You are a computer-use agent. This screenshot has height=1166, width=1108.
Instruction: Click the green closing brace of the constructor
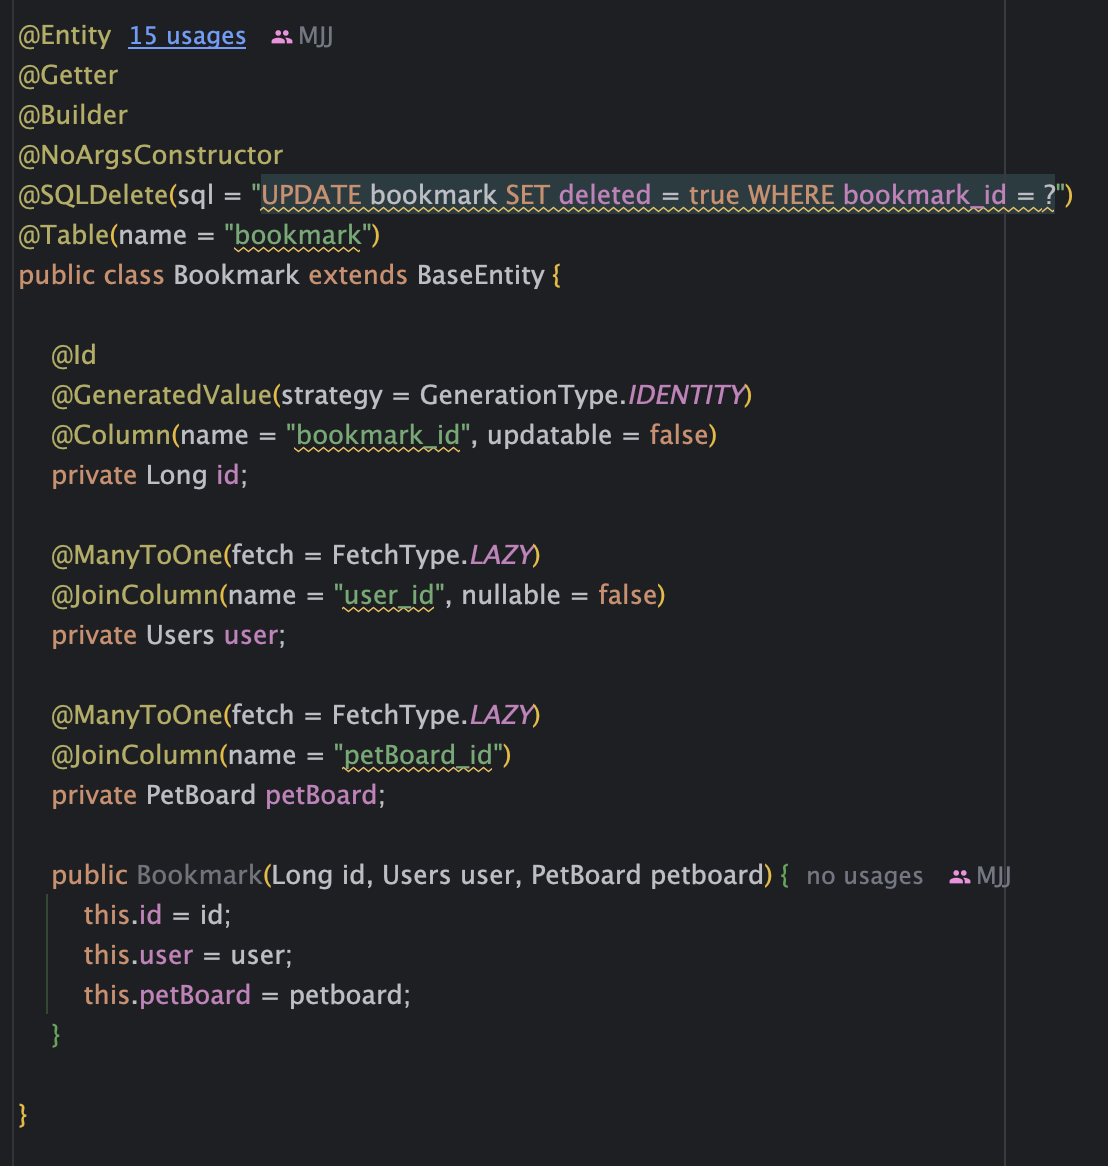(x=56, y=1034)
